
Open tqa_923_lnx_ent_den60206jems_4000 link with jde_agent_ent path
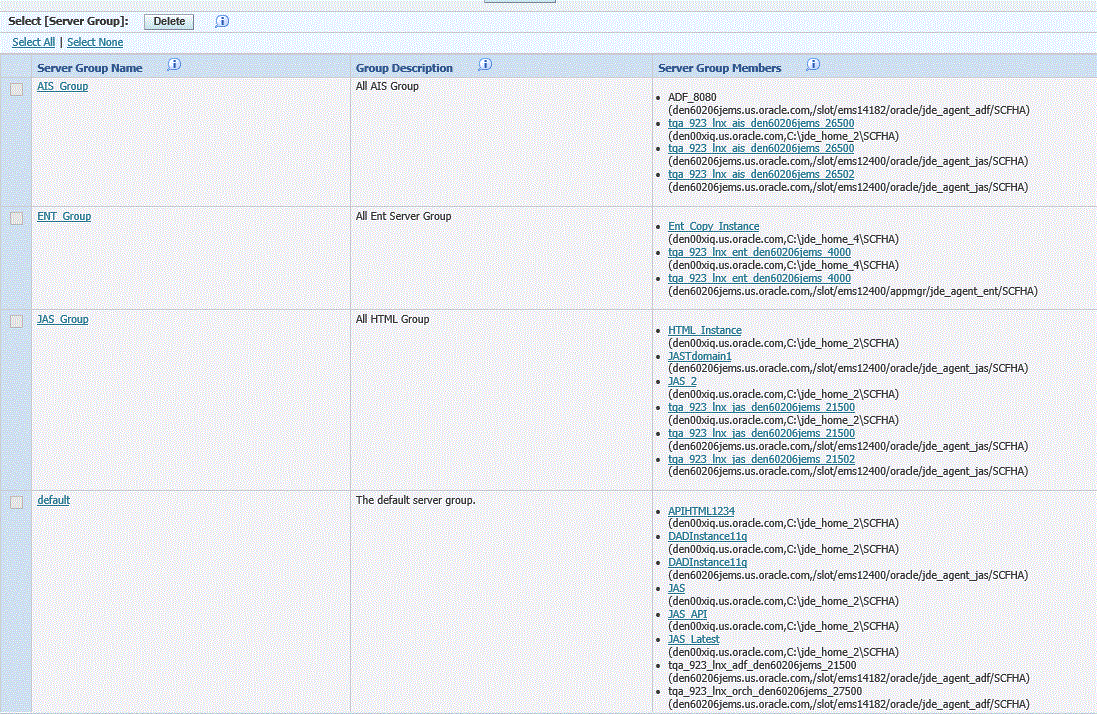(760, 278)
